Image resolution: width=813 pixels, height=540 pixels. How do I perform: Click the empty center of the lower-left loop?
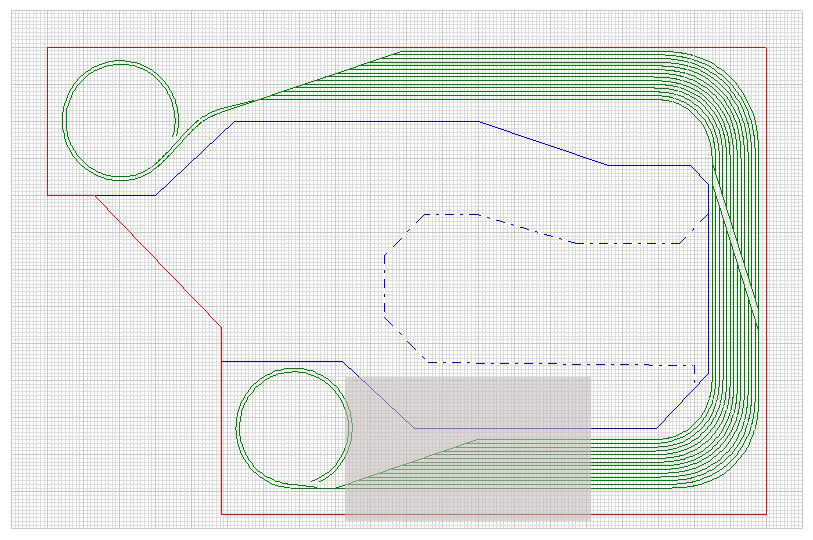pos(293,428)
